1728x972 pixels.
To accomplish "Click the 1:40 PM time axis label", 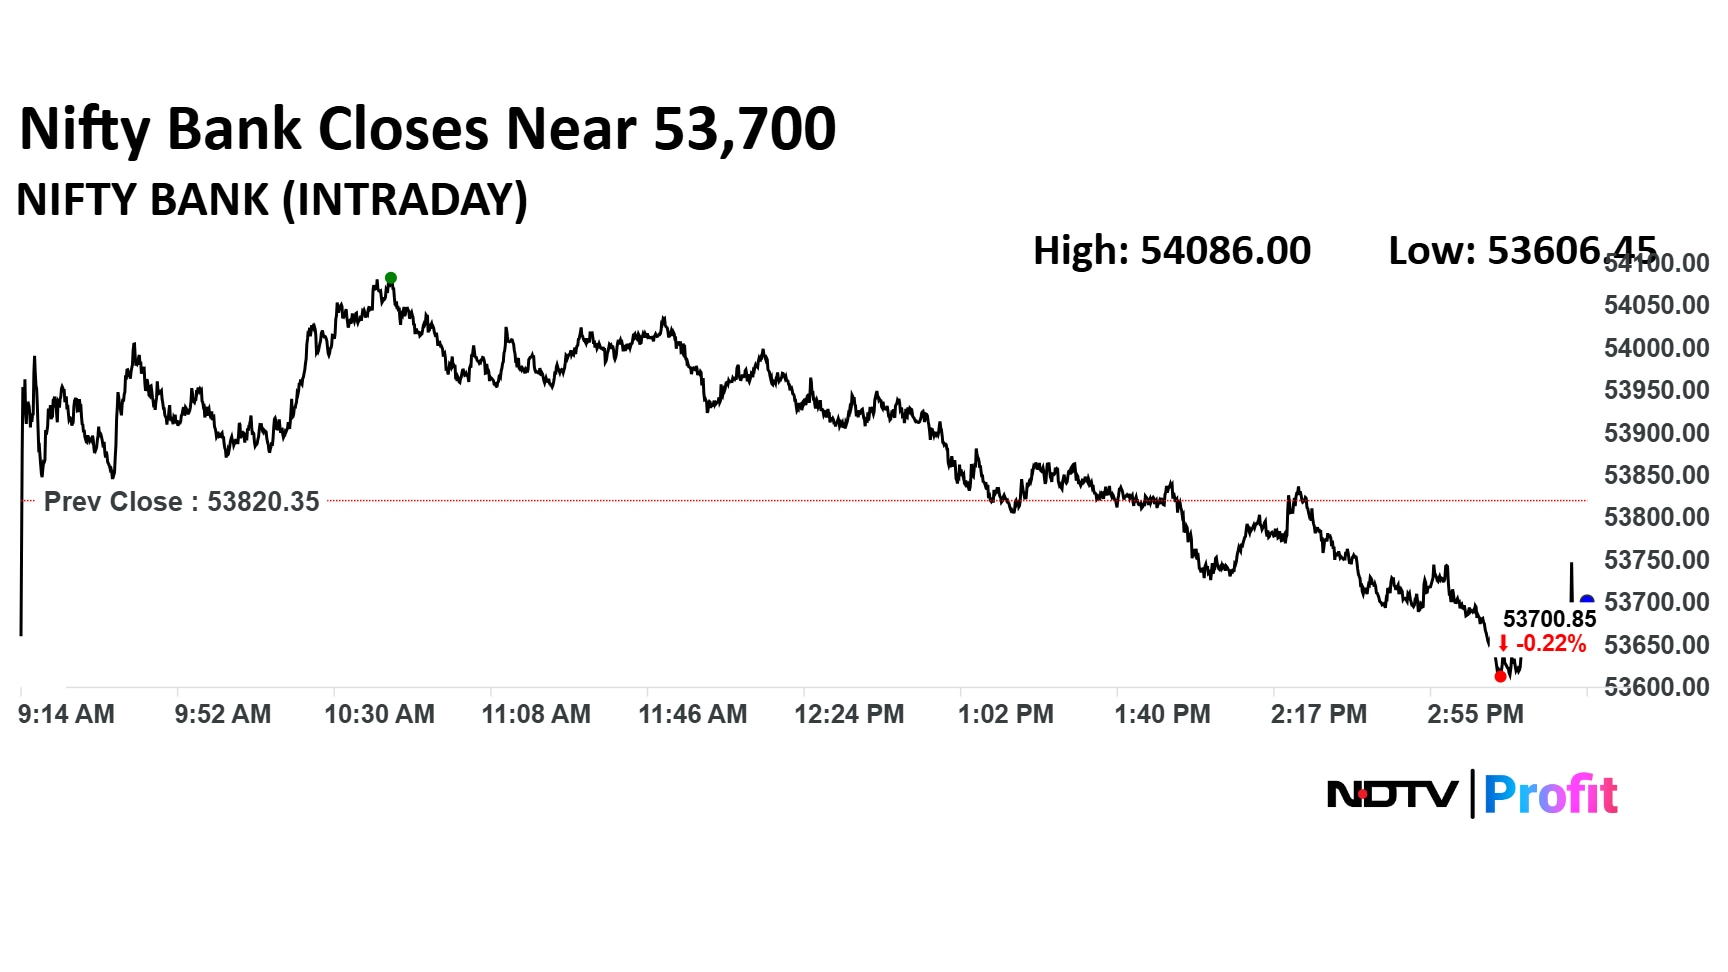I will (x=1162, y=714).
